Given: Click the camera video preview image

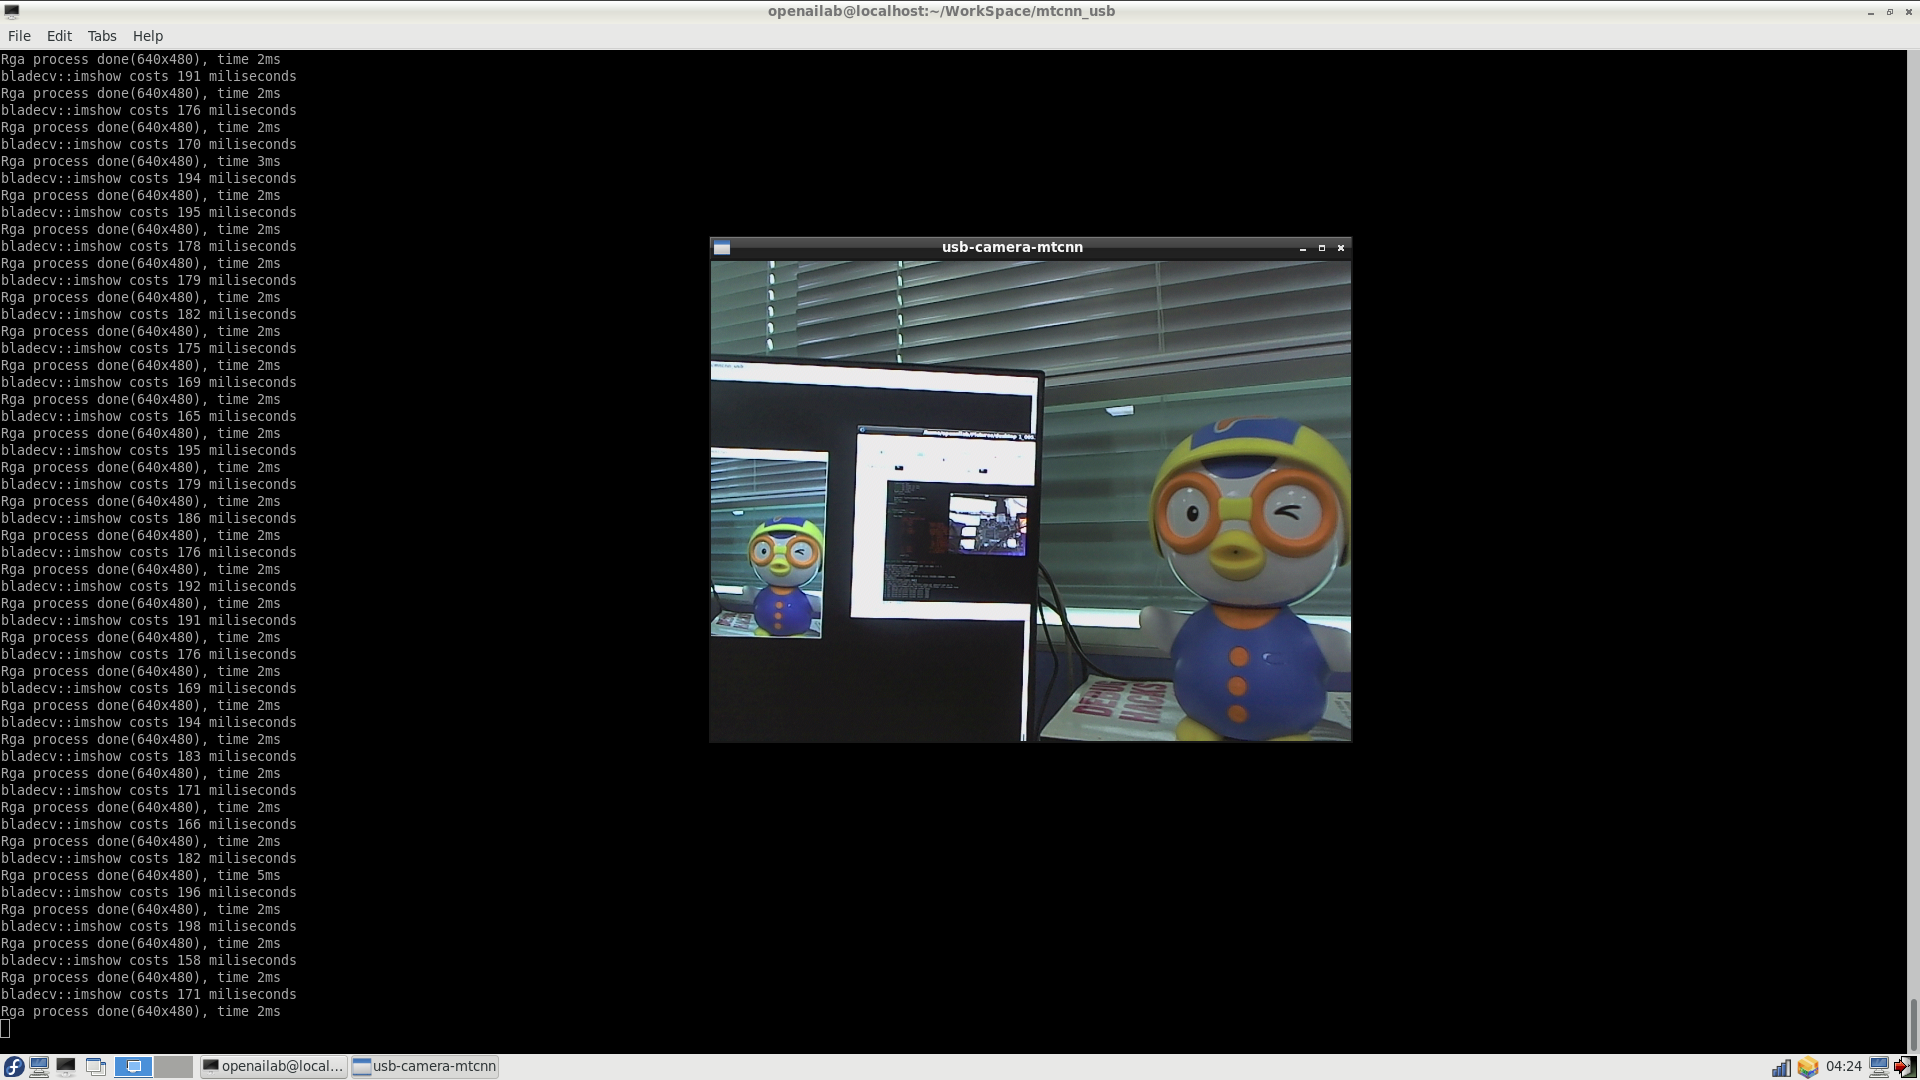Looking at the screenshot, I should click(1031, 501).
